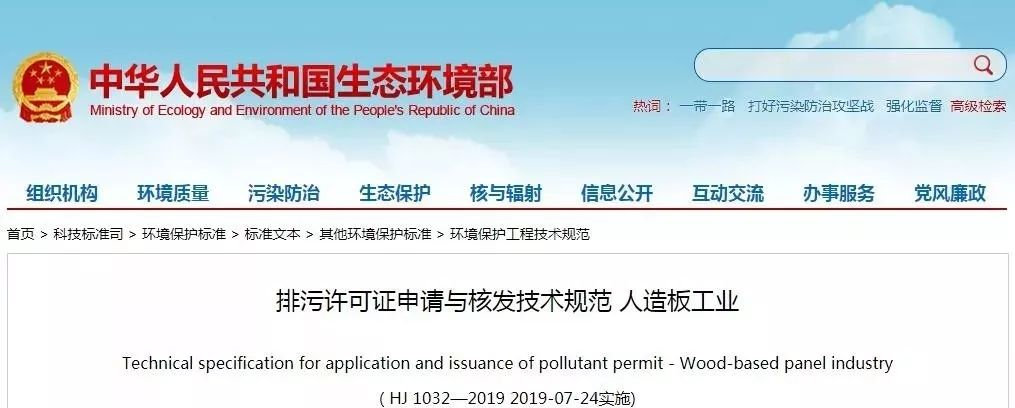The height and width of the screenshot is (408, 1015).
Task: Click the magnifier search icon
Action: coord(983,65)
